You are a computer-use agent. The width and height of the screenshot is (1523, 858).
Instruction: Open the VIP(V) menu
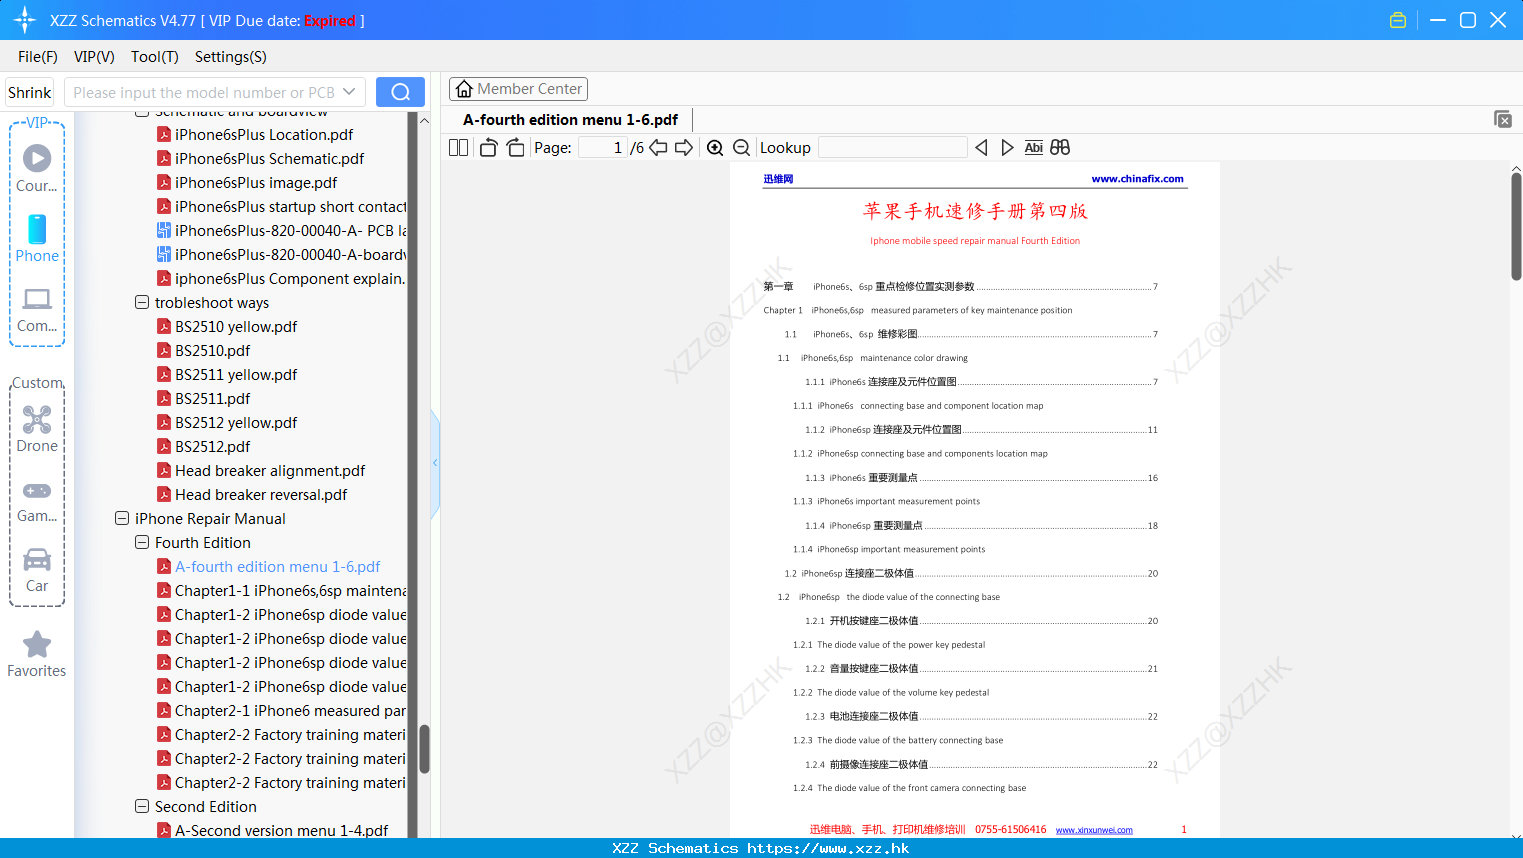(x=94, y=57)
